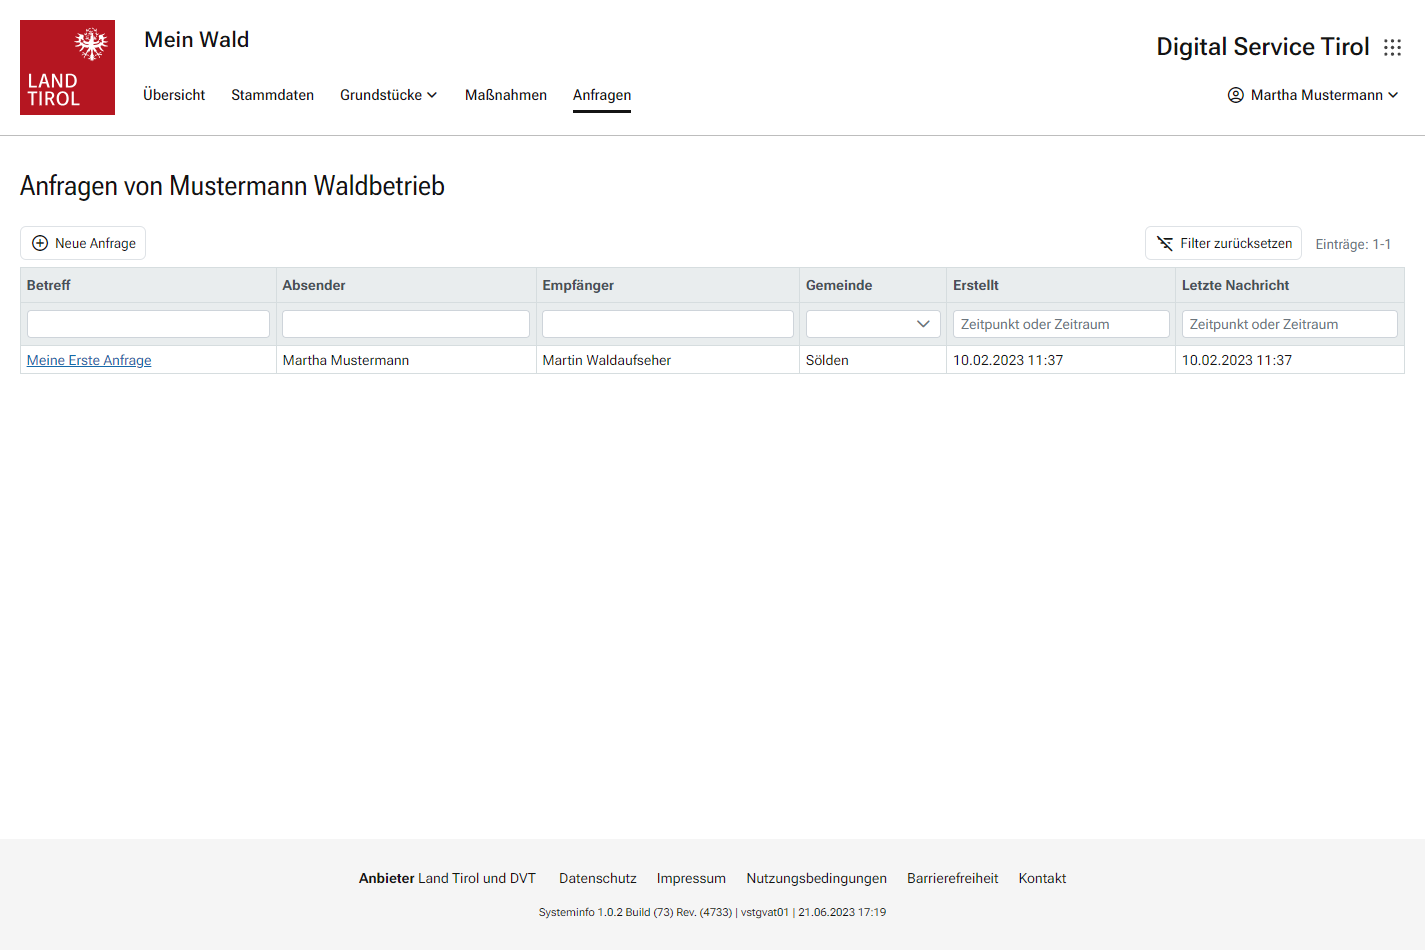Expand the Grundstücke menu
1425x950 pixels.
pyautogui.click(x=388, y=95)
